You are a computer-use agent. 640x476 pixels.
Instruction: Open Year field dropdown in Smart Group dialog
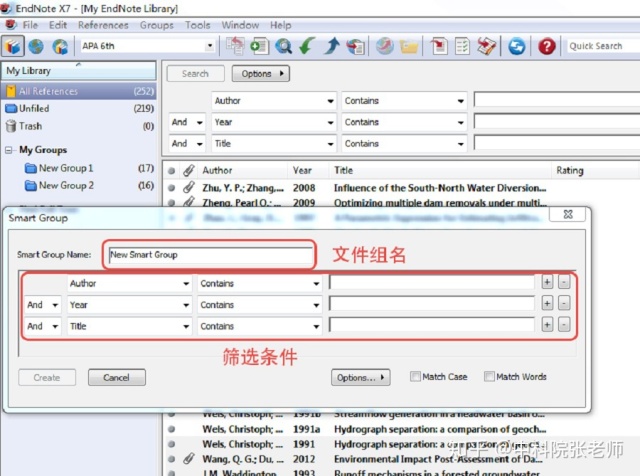186,305
